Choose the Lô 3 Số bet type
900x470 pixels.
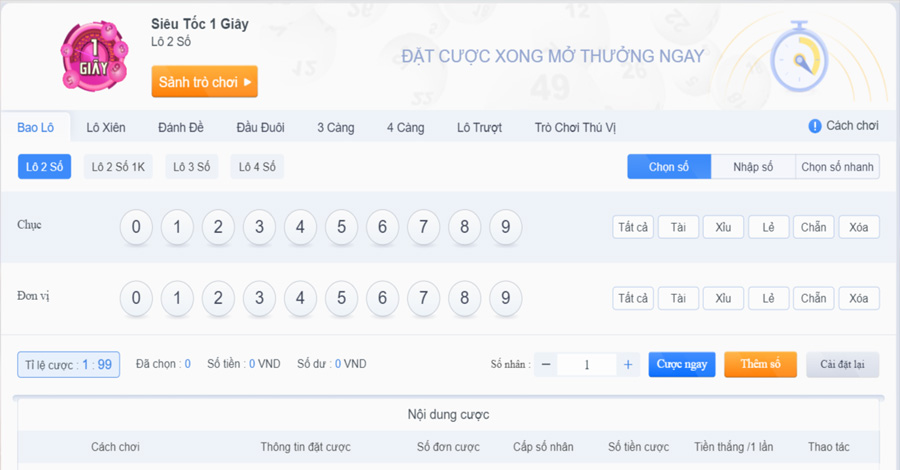192,167
